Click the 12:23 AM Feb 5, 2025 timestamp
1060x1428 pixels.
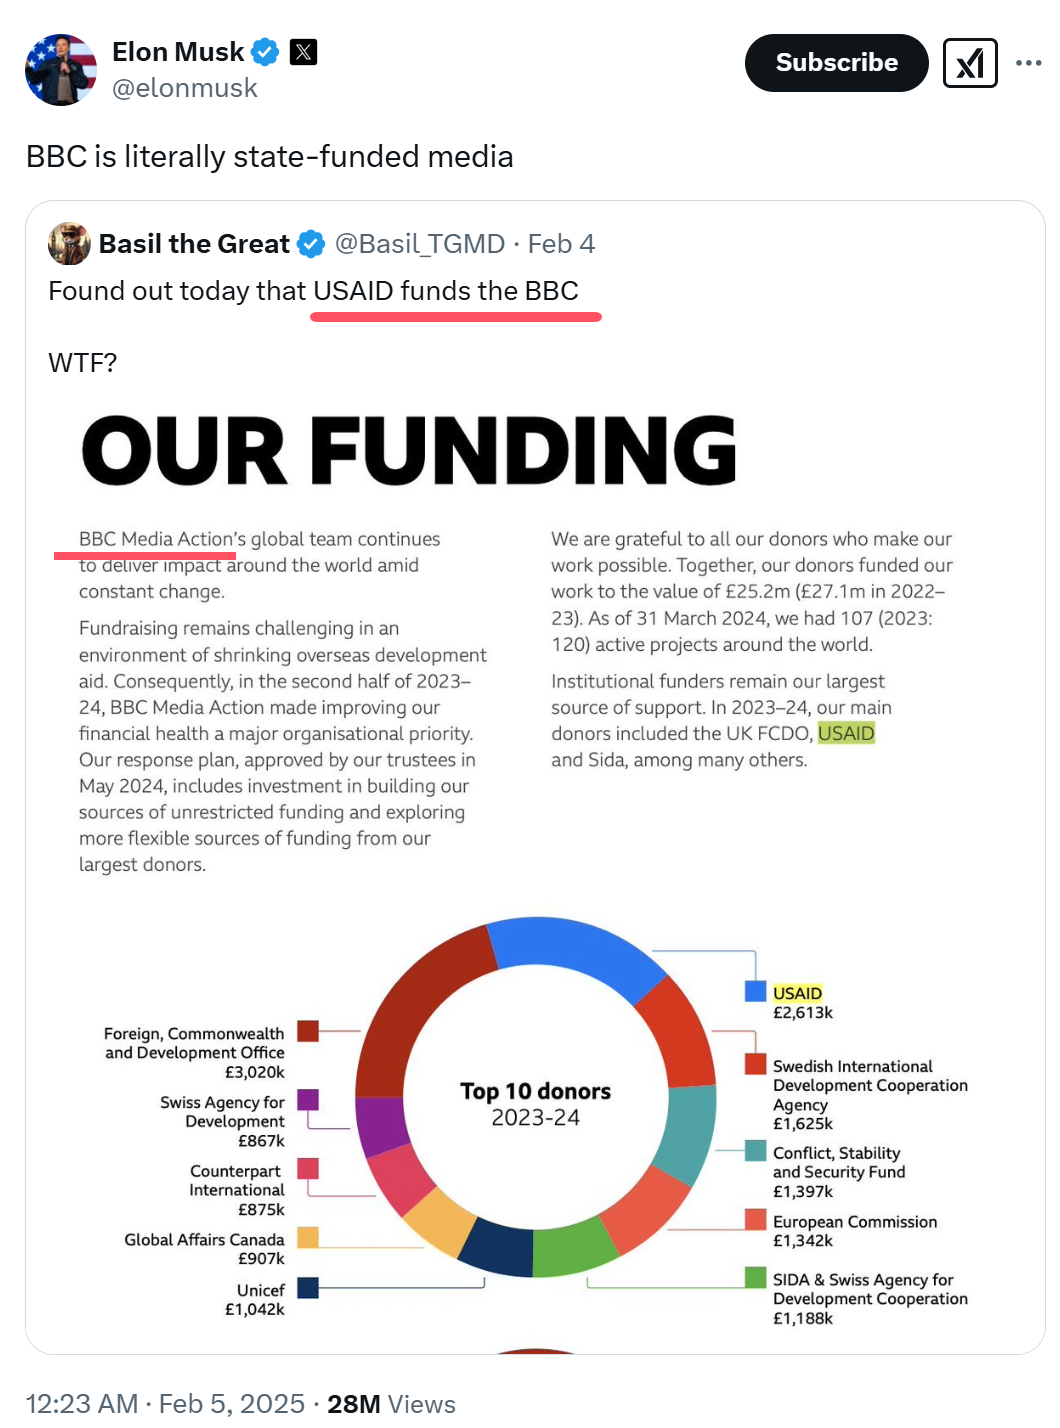coord(165,1404)
